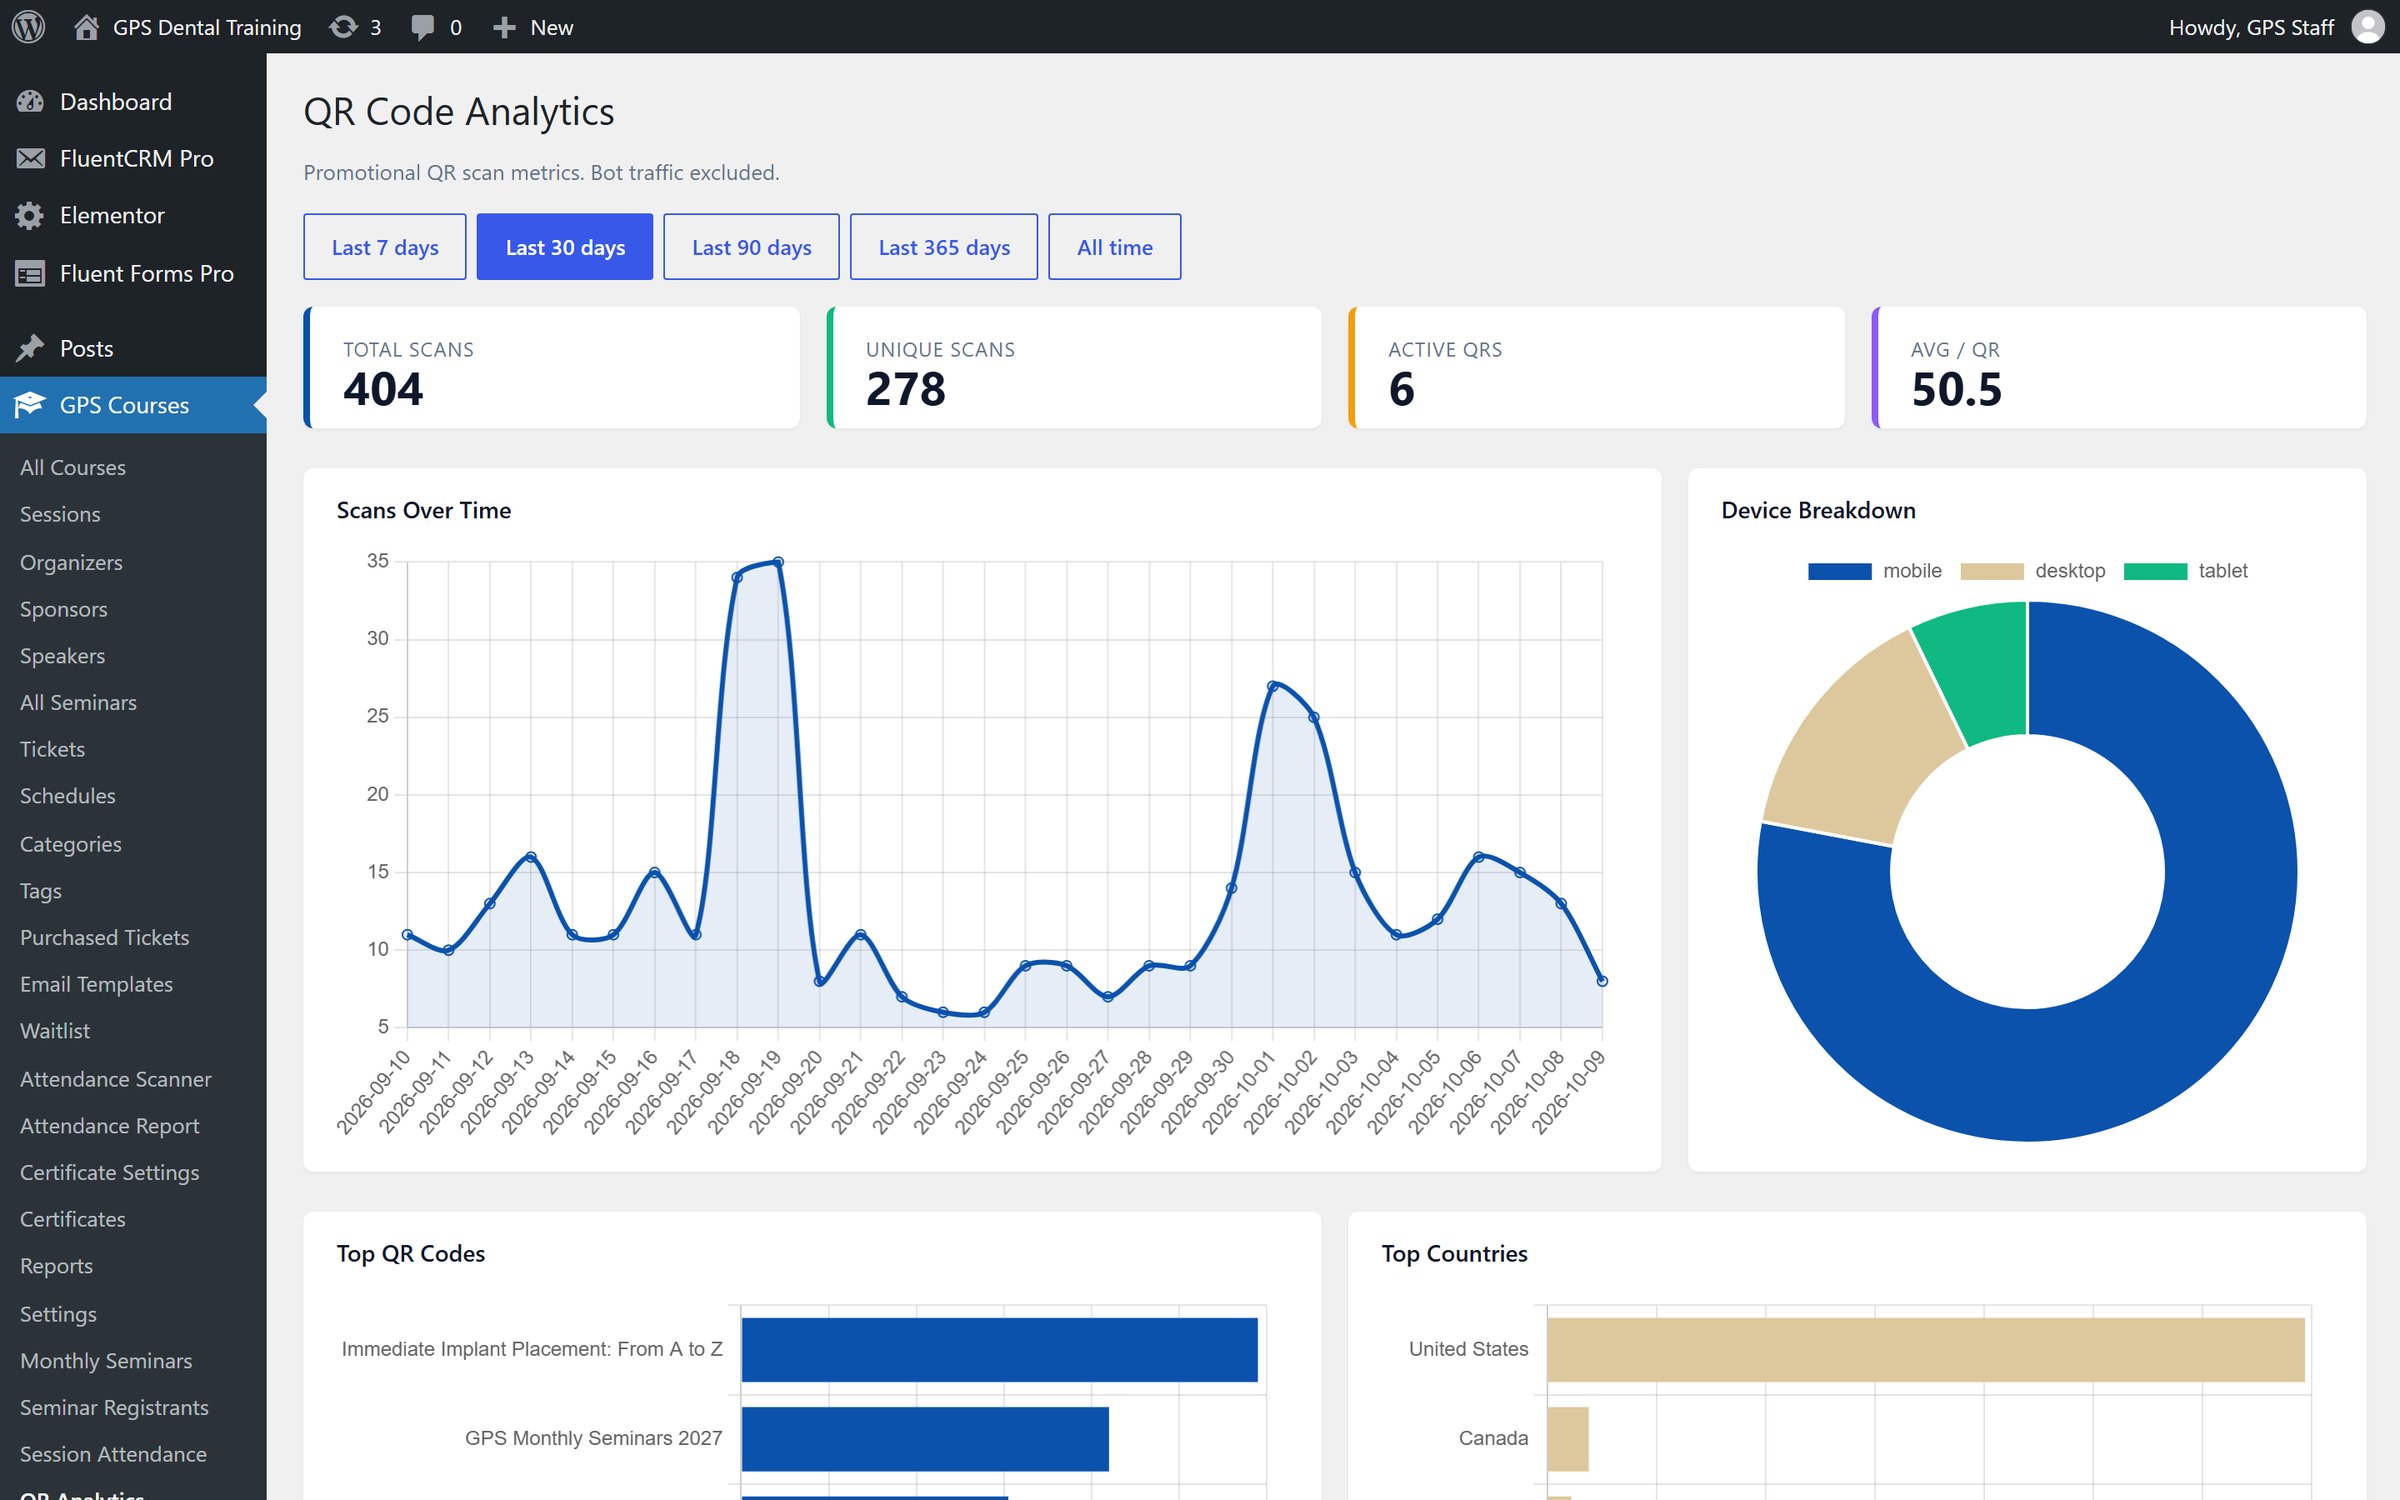
Task: Click the FluentCRM Pro envelope icon
Action: point(30,159)
